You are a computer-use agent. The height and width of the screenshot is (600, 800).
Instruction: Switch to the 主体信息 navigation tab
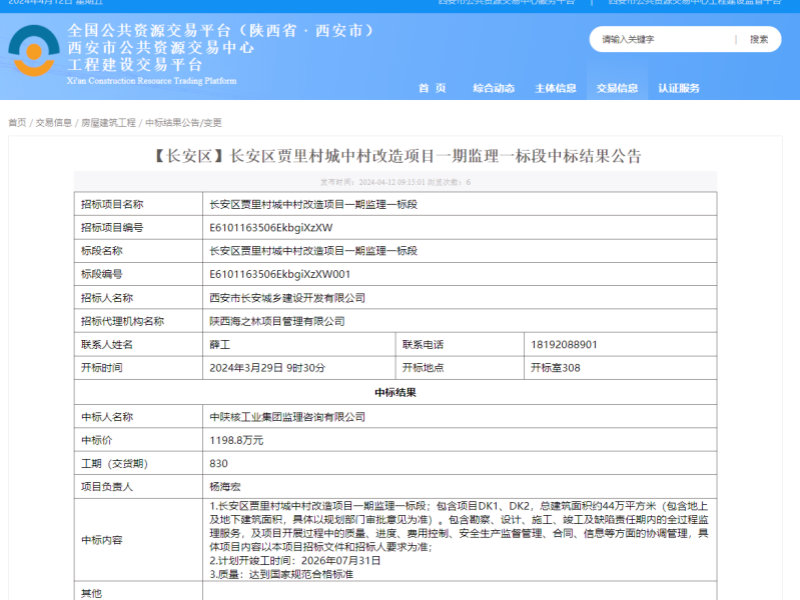(555, 88)
